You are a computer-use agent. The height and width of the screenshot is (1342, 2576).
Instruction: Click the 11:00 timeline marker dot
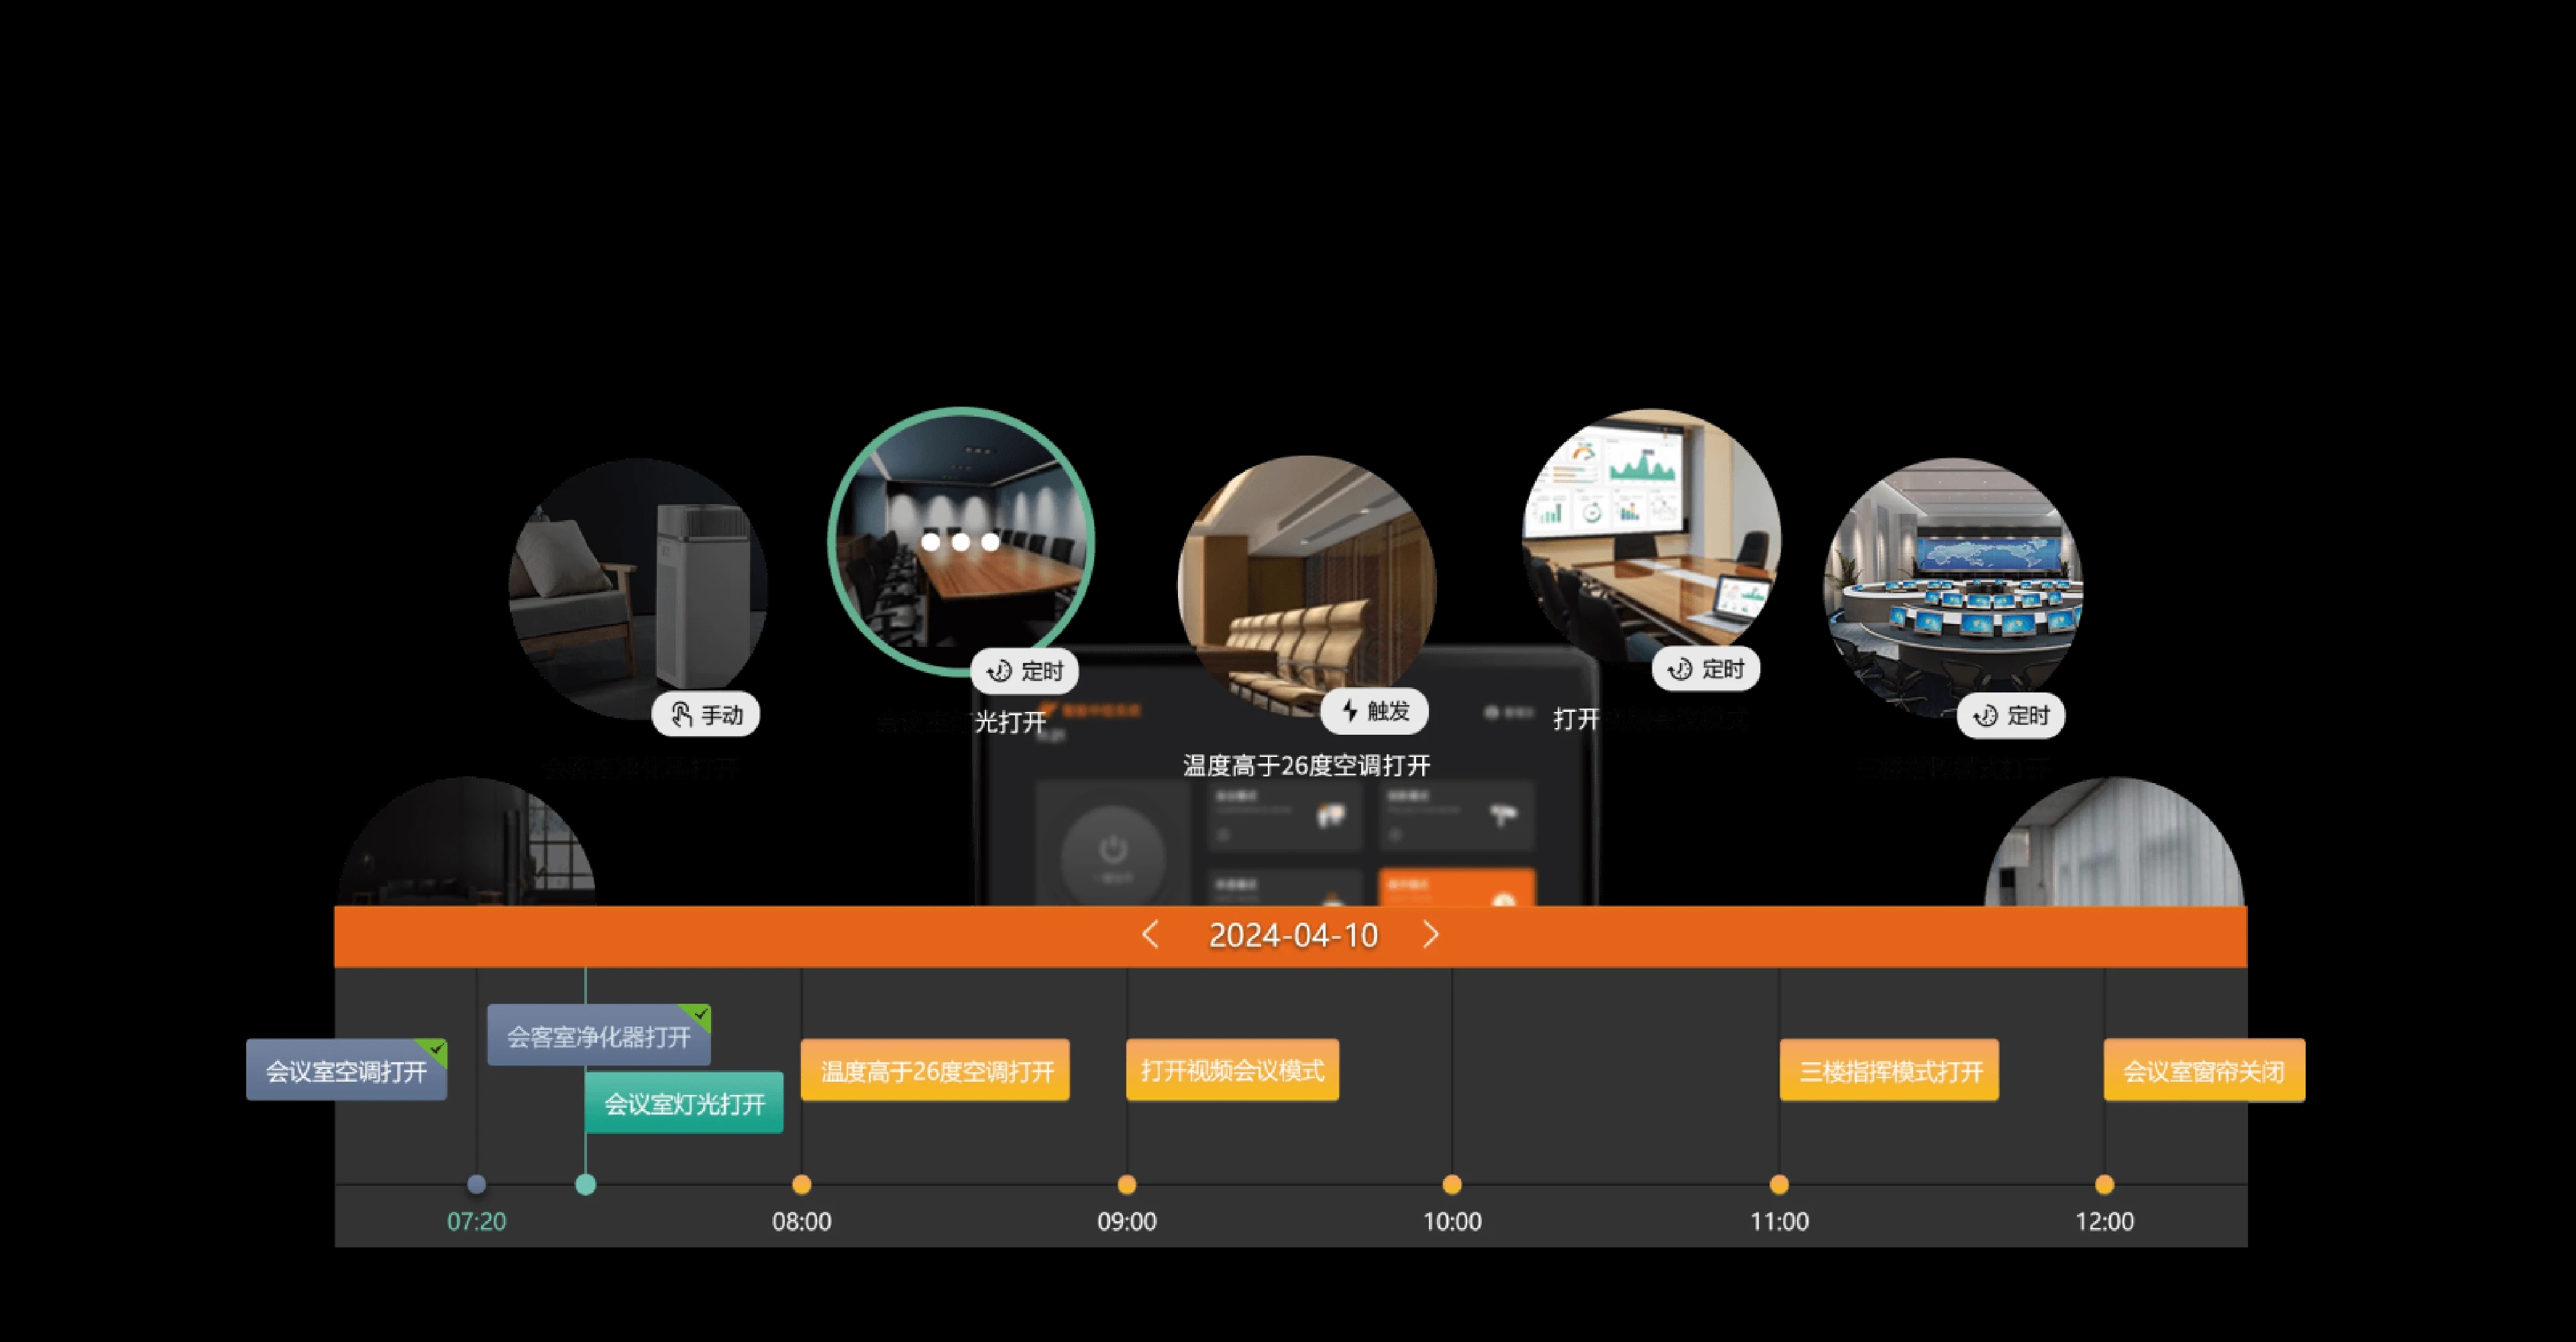point(1779,1185)
